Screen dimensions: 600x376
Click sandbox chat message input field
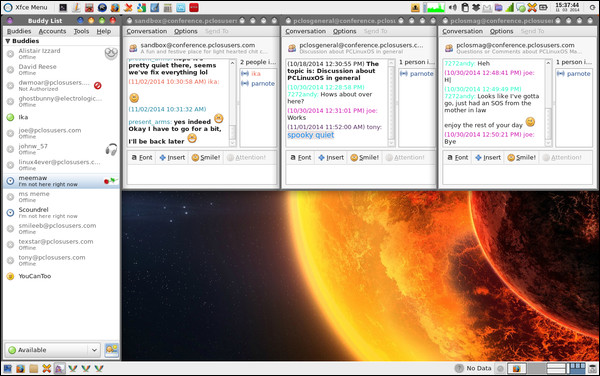202,175
